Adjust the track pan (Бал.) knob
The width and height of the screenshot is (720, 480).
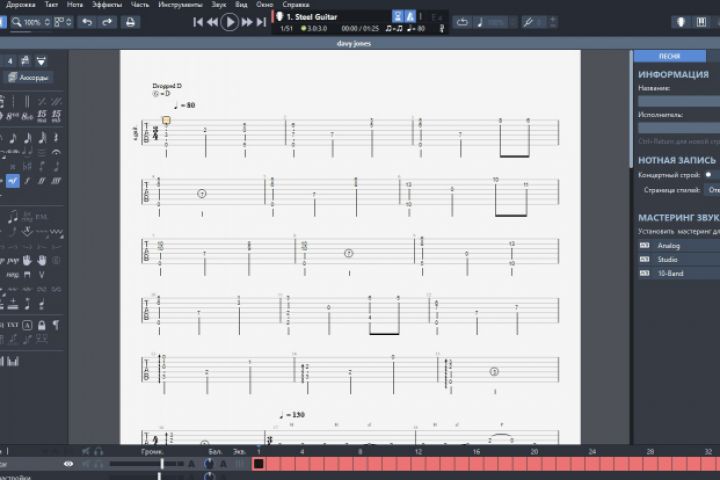tap(209, 464)
